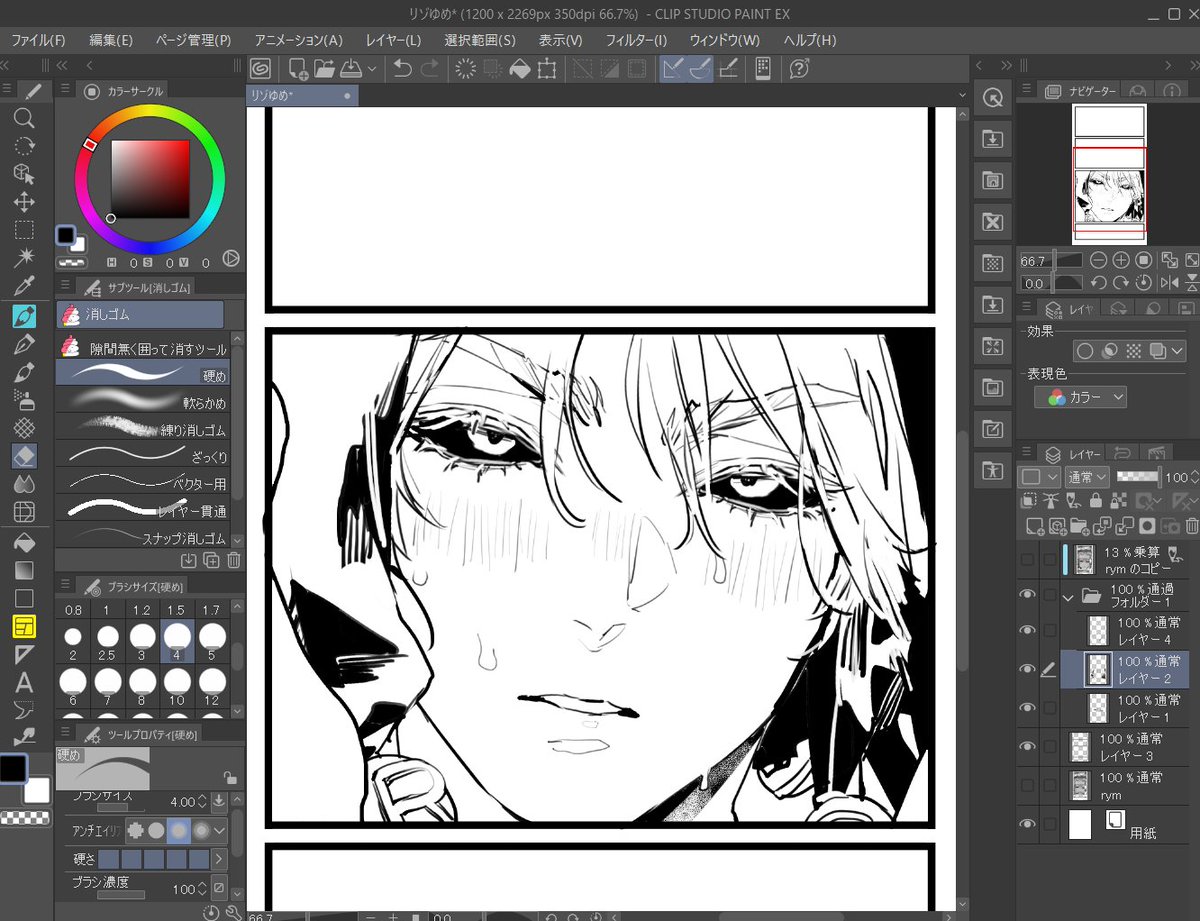The width and height of the screenshot is (1200, 921).
Task: Select the Move layer tool
Action: (x=24, y=202)
